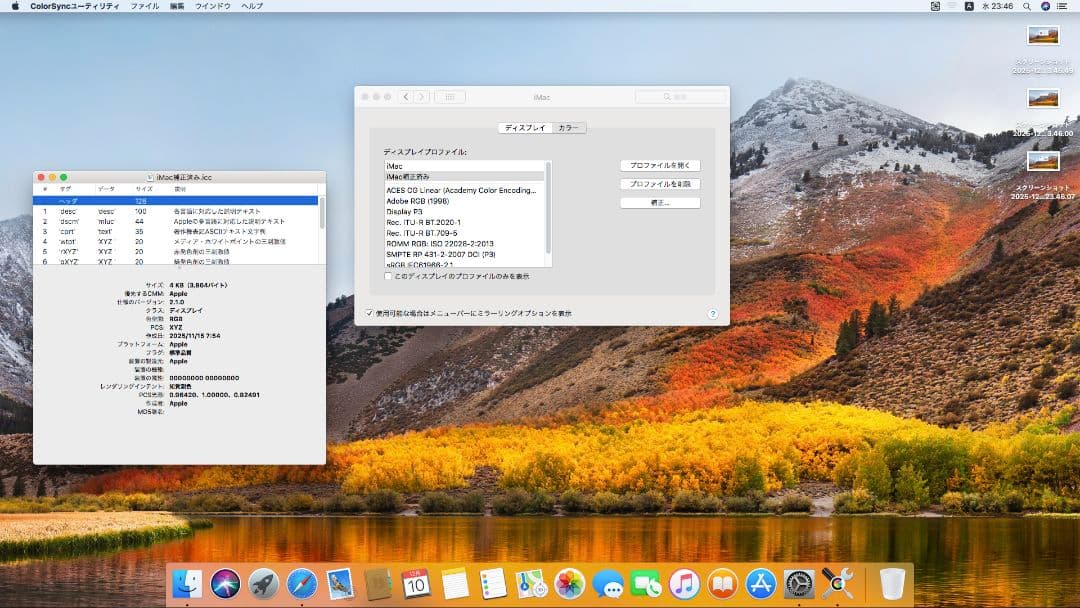Image resolution: width=1080 pixels, height=608 pixels.
Task: Click the プロファイルを開く button
Action: [660, 165]
